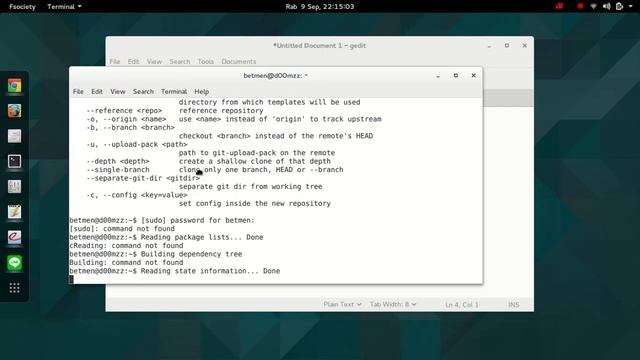Open gedit View menu
The width and height of the screenshot is (640, 360).
(154, 62)
